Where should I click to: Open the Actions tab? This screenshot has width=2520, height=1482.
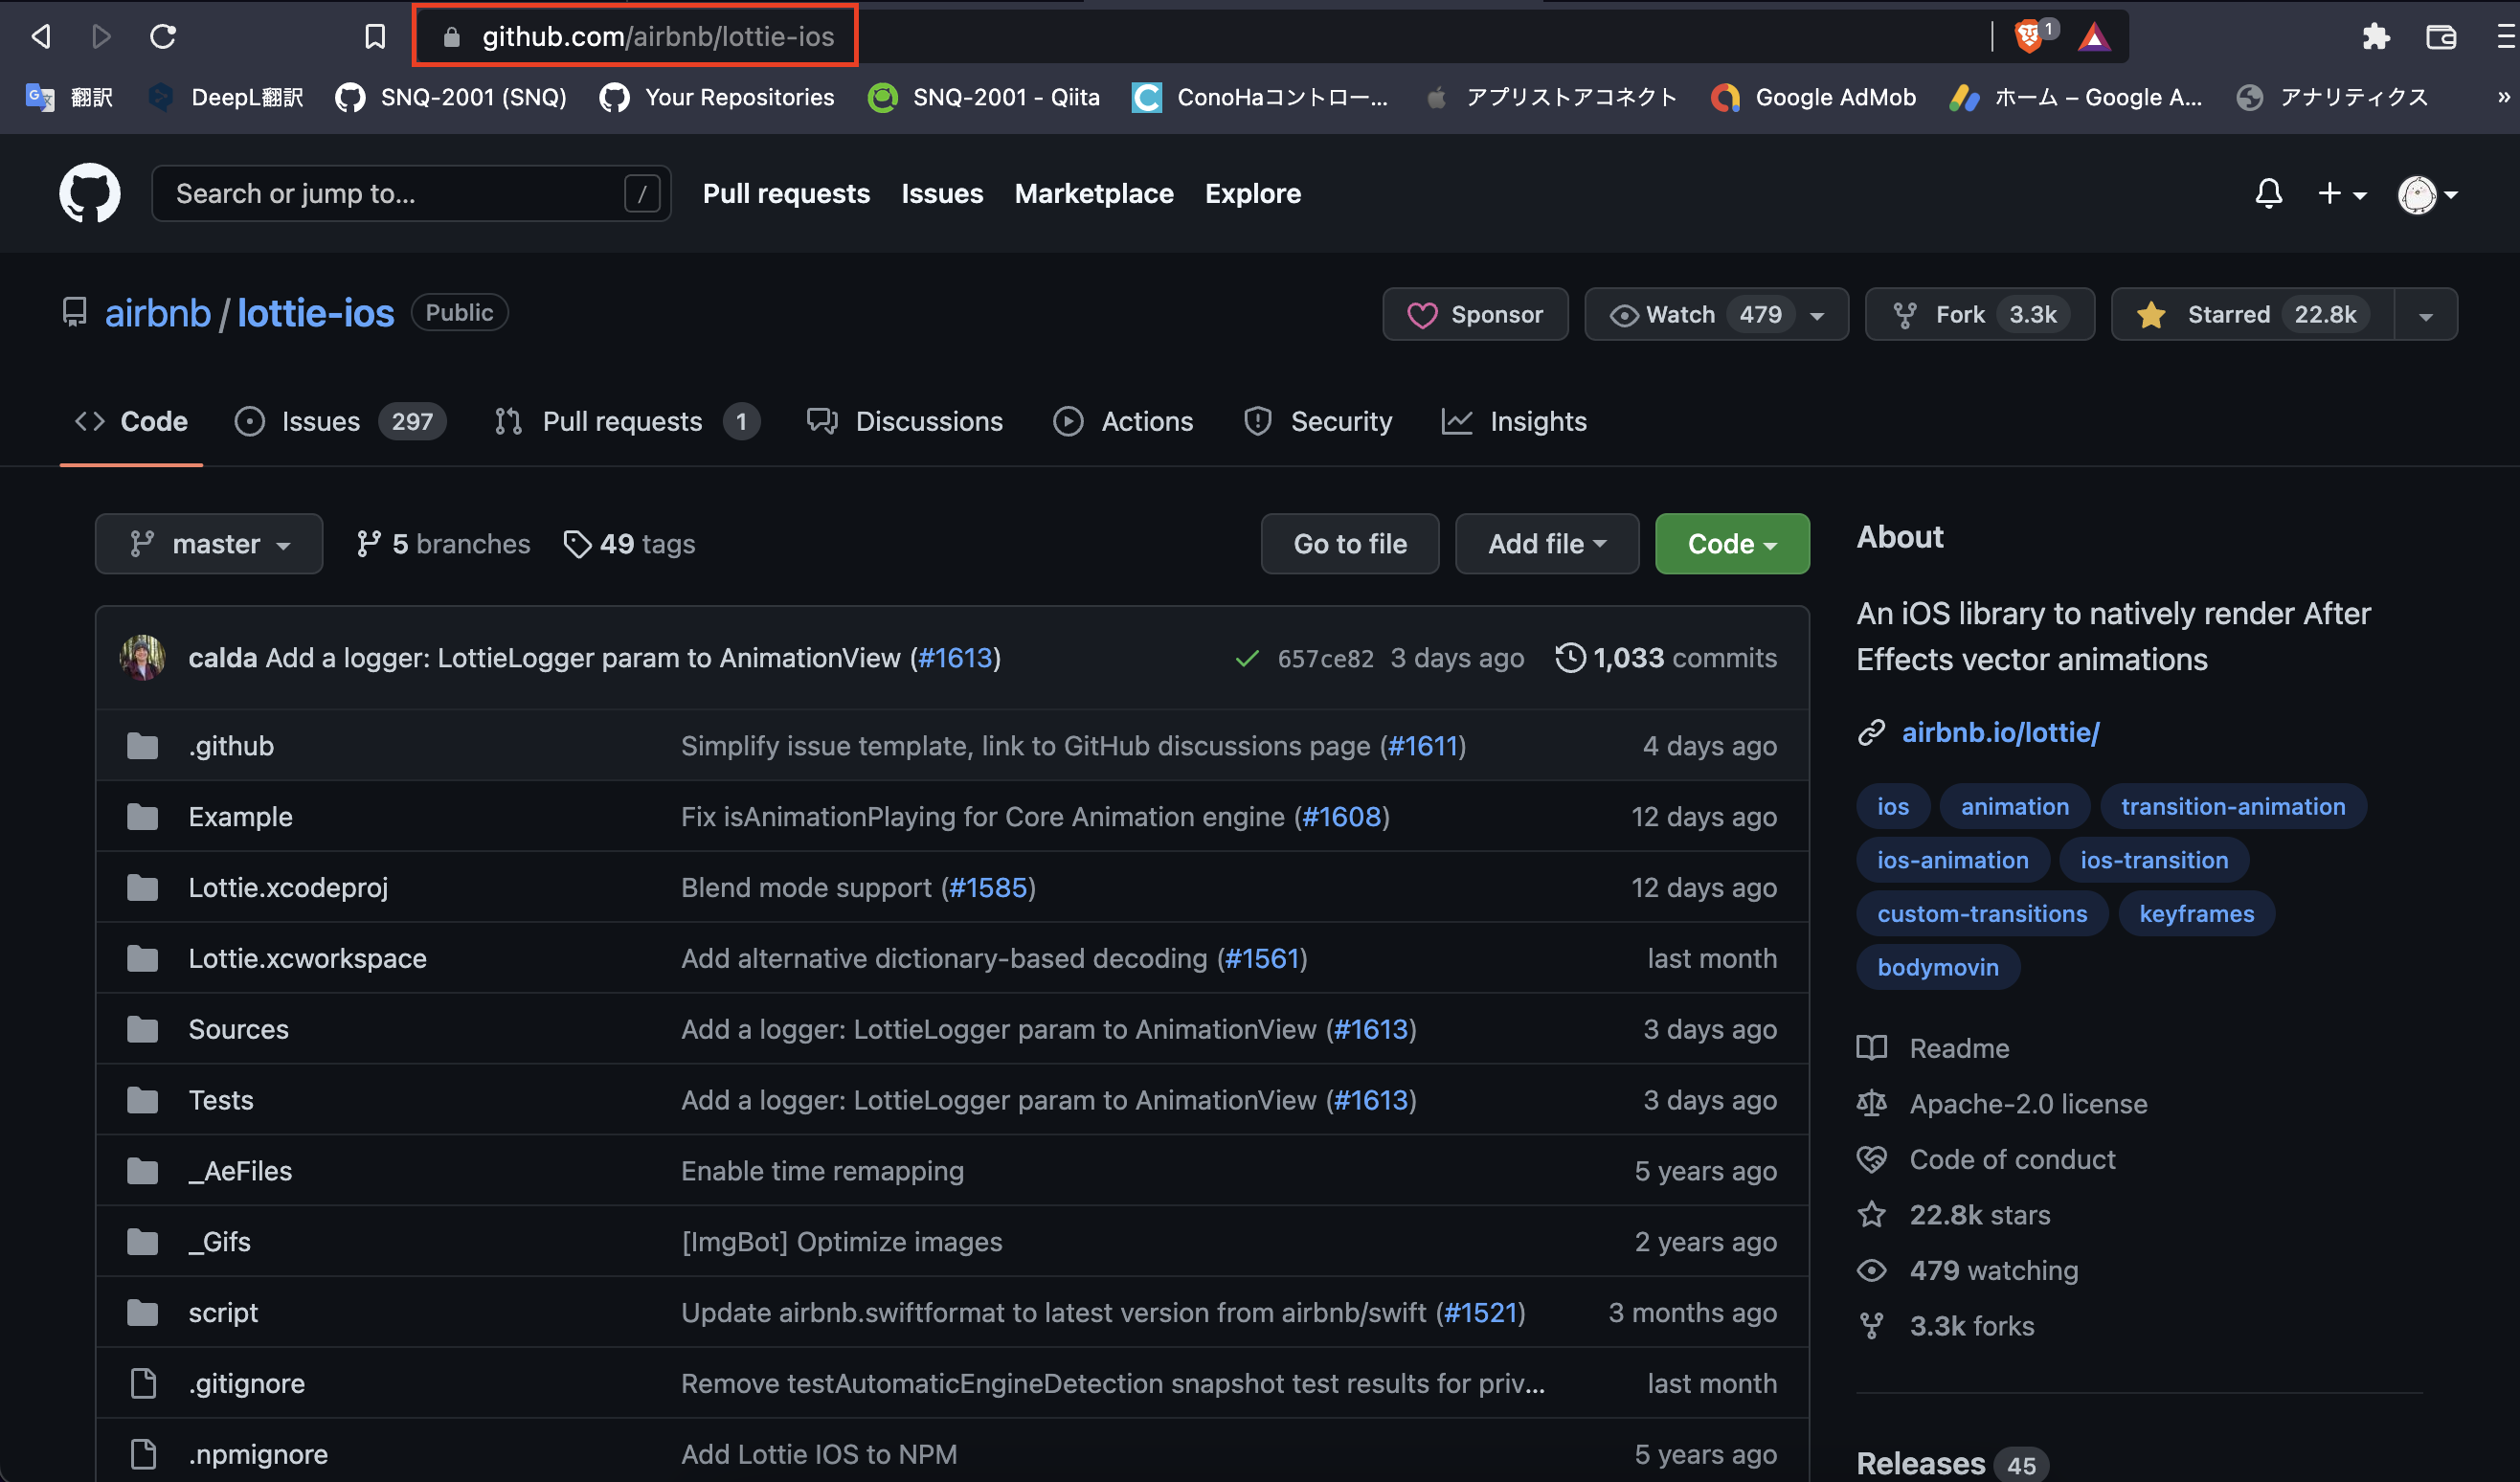point(1124,421)
